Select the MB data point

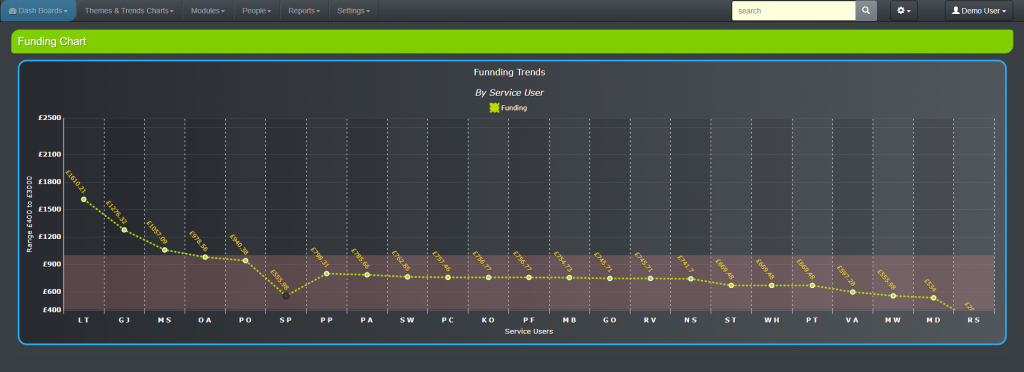click(x=569, y=277)
